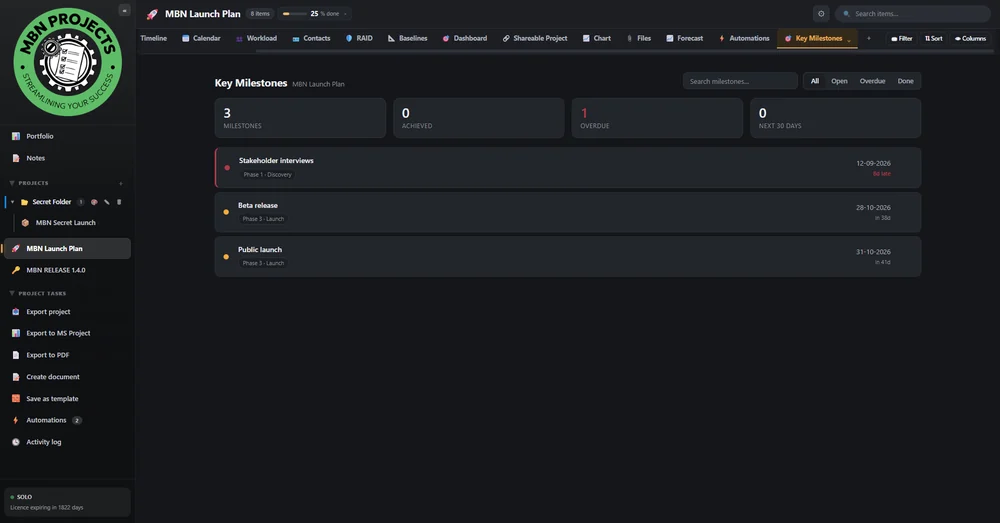Click the rocket icon beside the project title
Image resolution: width=1000 pixels, height=523 pixels.
[152, 13]
